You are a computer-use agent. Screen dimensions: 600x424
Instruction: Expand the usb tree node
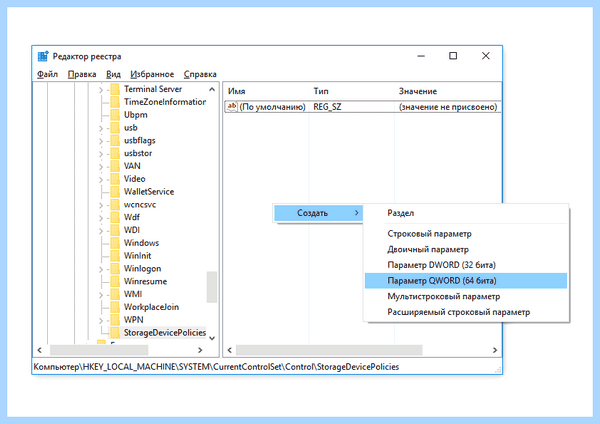pyautogui.click(x=101, y=128)
